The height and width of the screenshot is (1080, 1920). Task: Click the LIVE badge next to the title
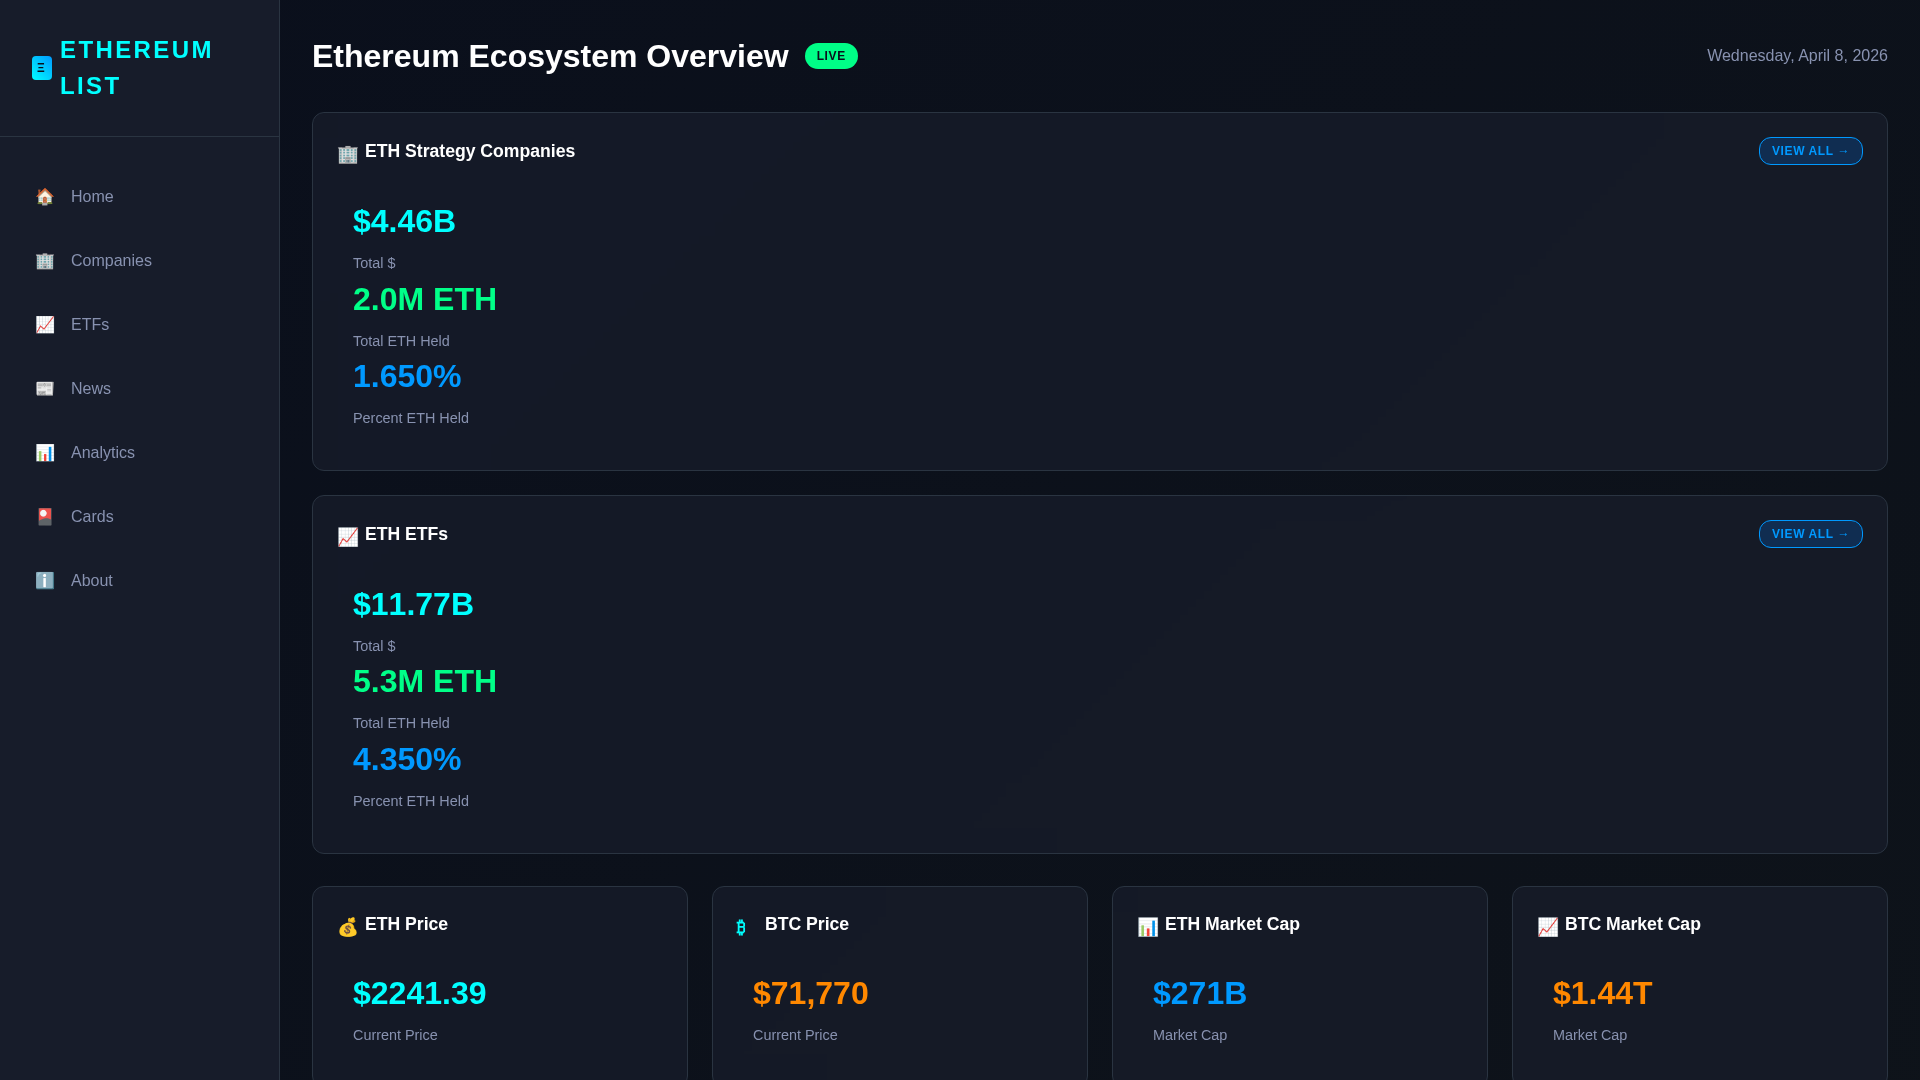[x=831, y=56]
